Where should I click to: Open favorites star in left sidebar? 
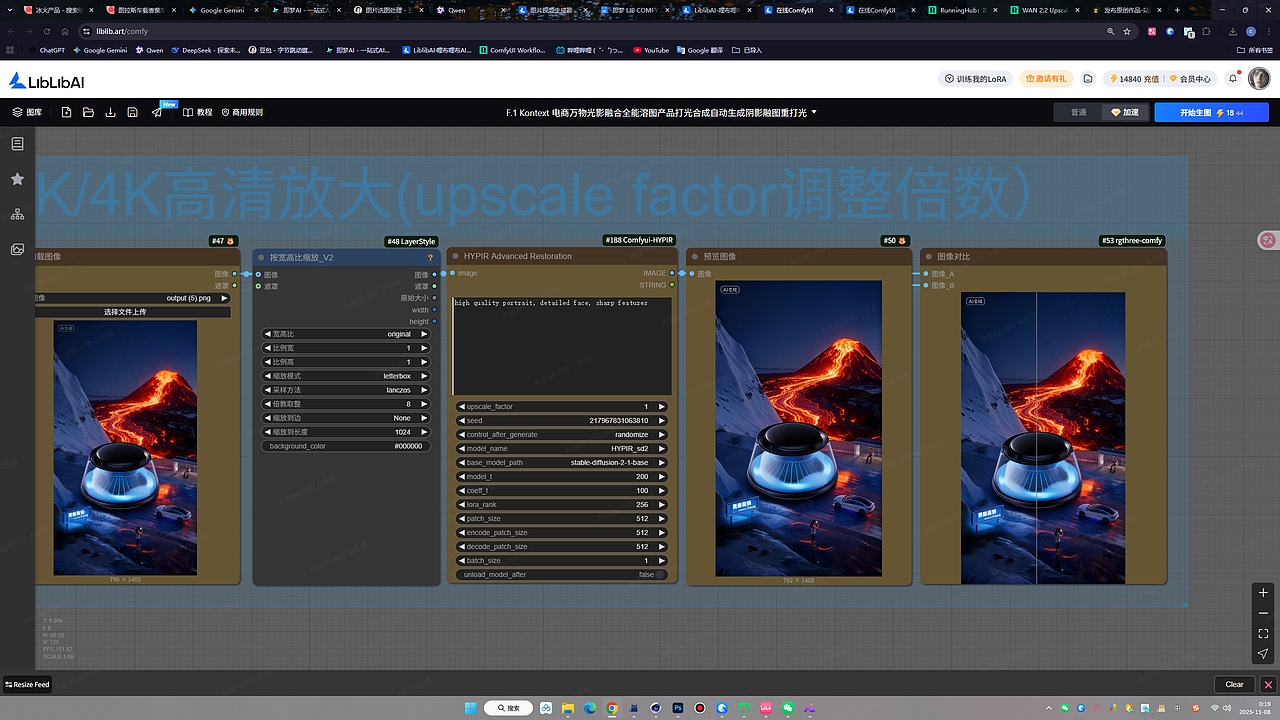pos(17,179)
